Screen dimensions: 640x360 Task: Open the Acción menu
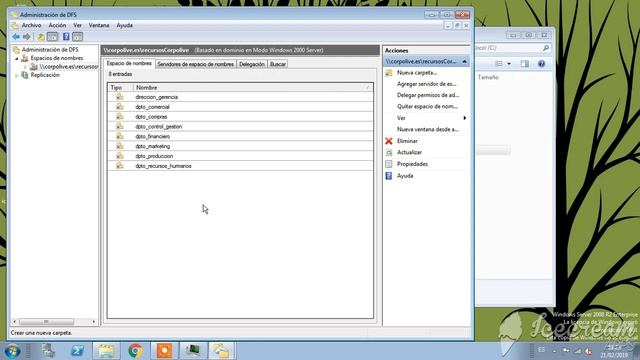tap(57, 25)
